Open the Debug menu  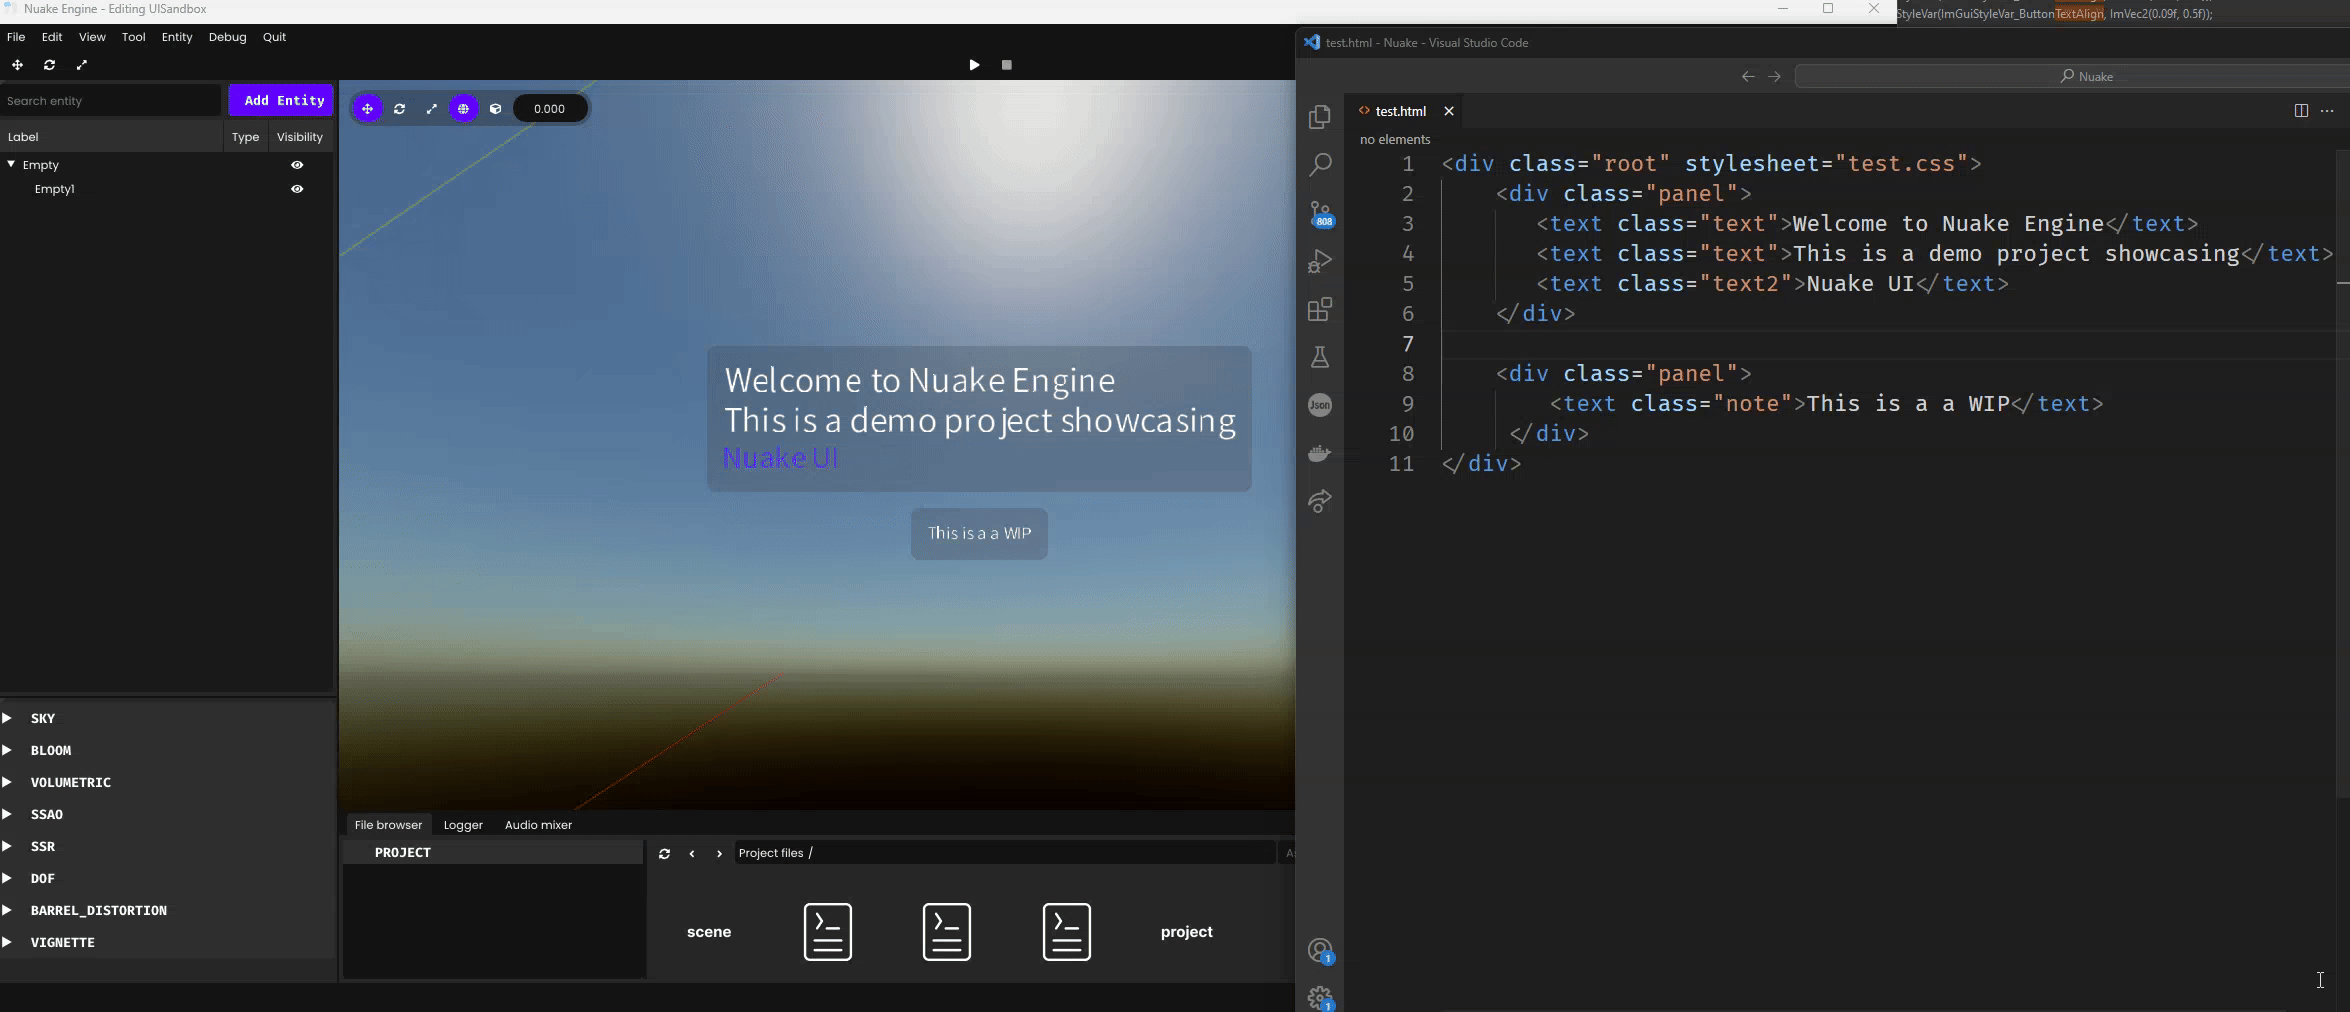click(227, 37)
